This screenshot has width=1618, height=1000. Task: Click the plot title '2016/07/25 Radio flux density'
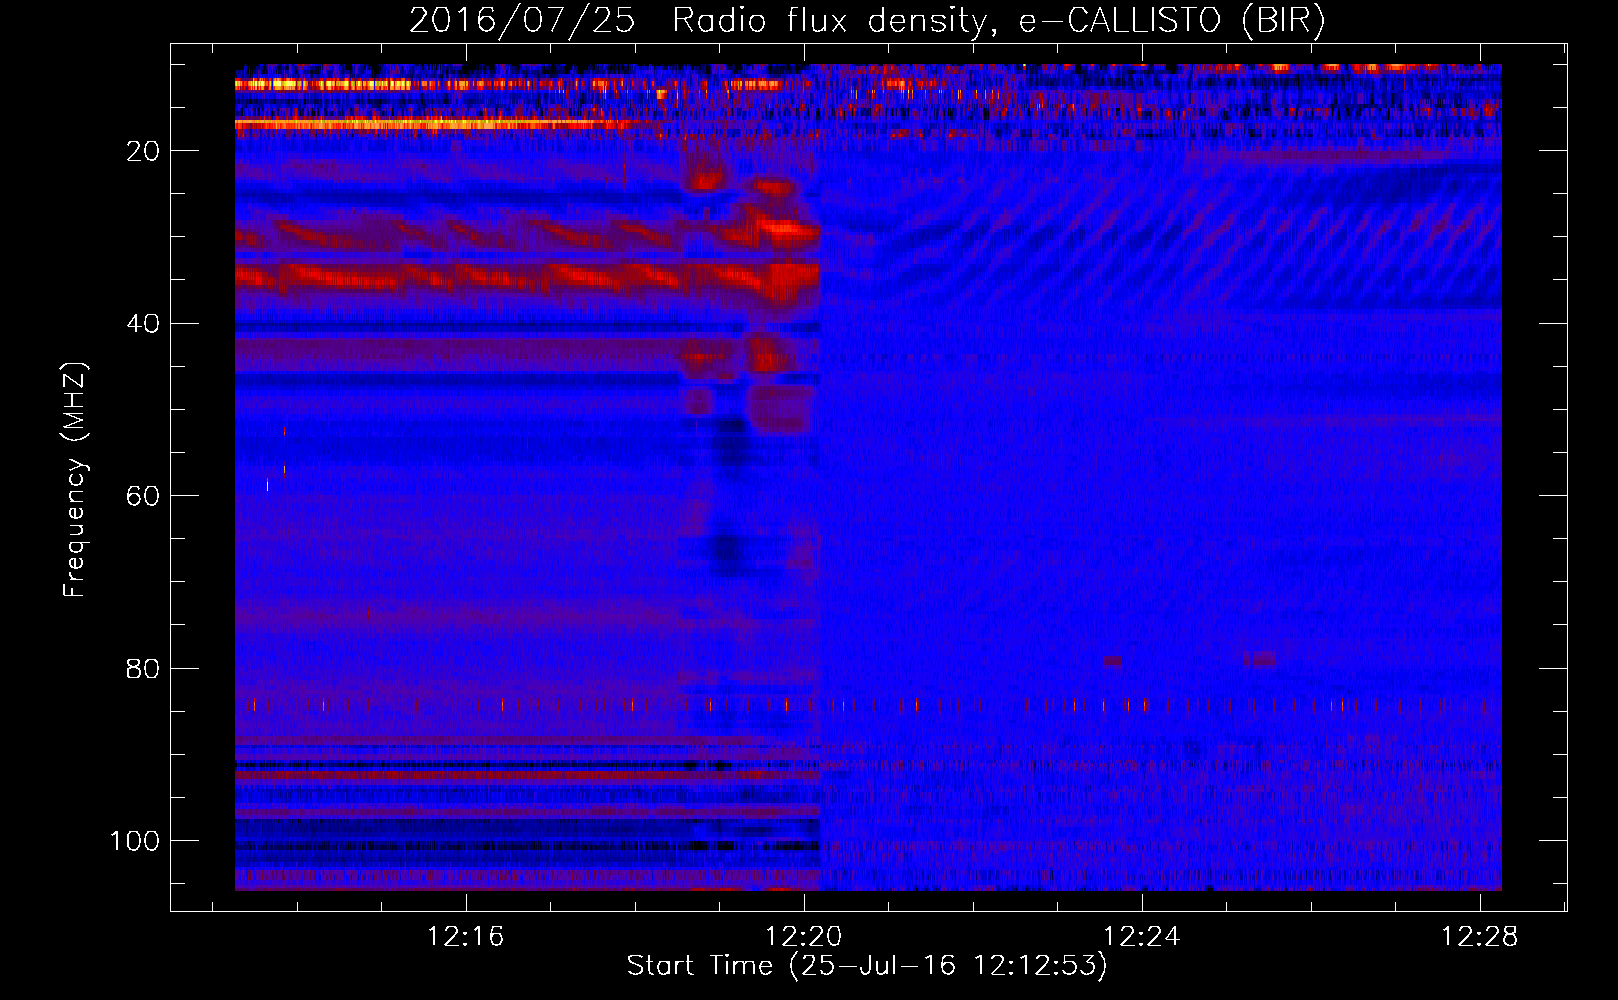868,21
